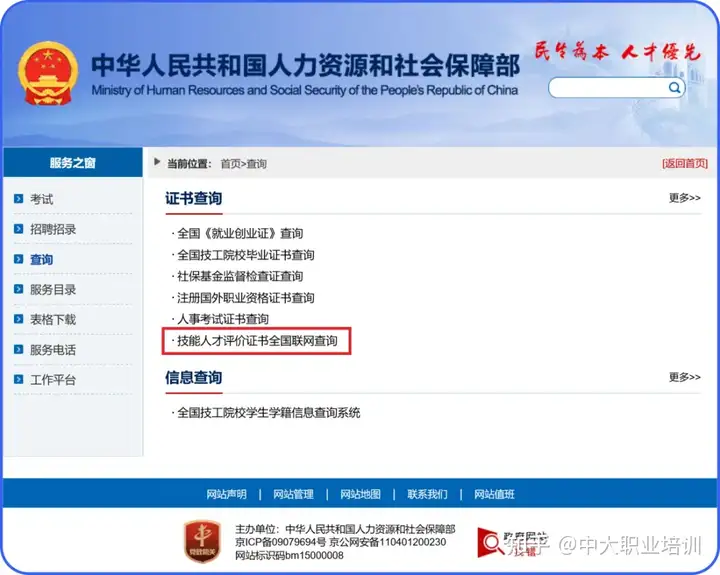The width and height of the screenshot is (720, 575).
Task: Click 网站值班 in the footer
Action: pos(495,494)
